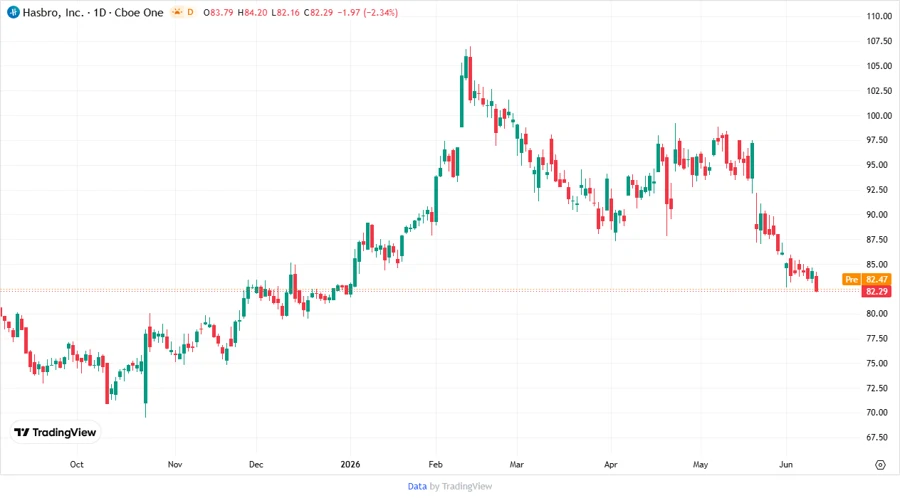Image resolution: width=900 pixels, height=498 pixels.
Task: Click the 87.50 price axis label
Action: (879, 239)
